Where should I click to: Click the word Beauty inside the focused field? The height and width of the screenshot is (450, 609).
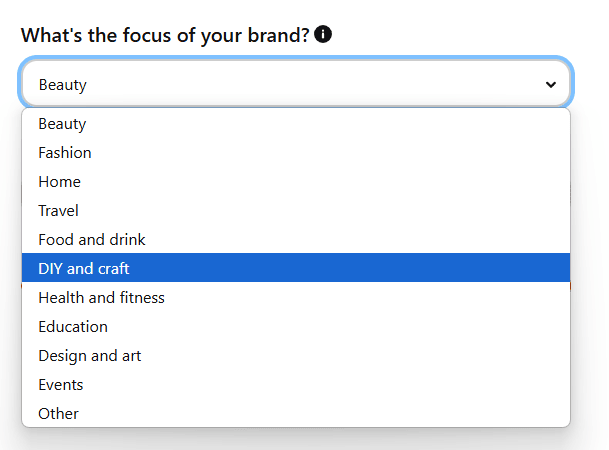[63, 85]
